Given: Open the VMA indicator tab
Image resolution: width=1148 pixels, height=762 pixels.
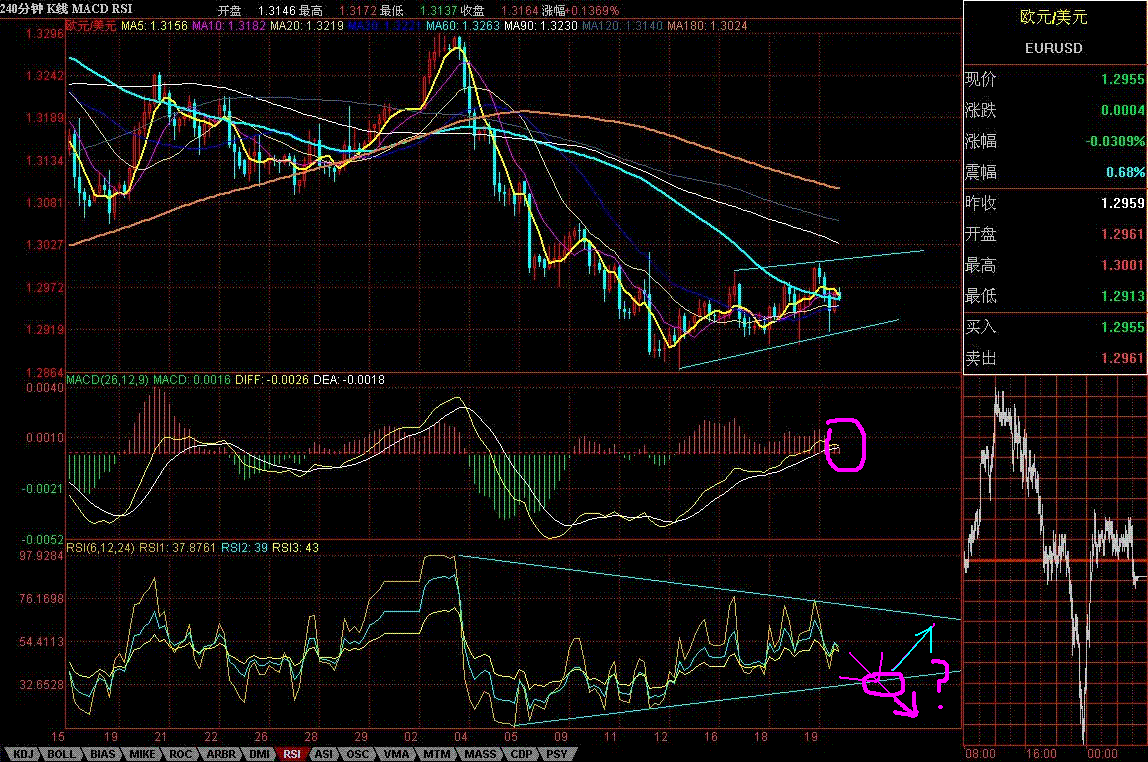Looking at the screenshot, I should (394, 753).
